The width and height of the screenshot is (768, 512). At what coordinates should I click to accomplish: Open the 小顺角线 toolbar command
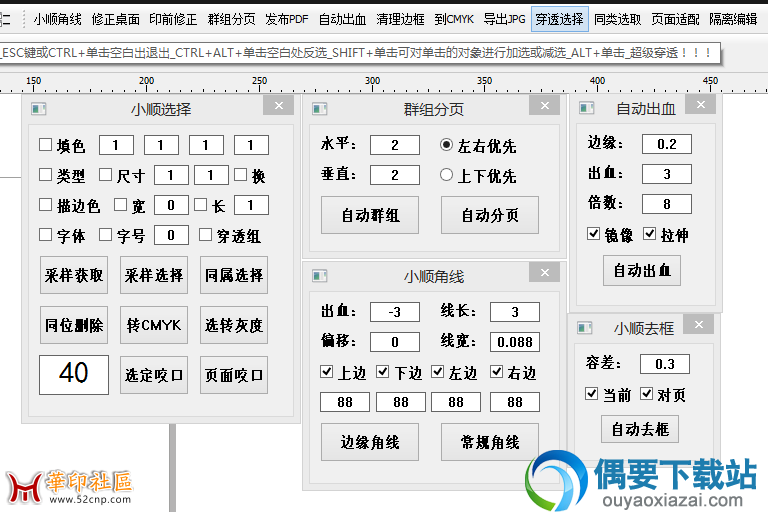[58, 19]
